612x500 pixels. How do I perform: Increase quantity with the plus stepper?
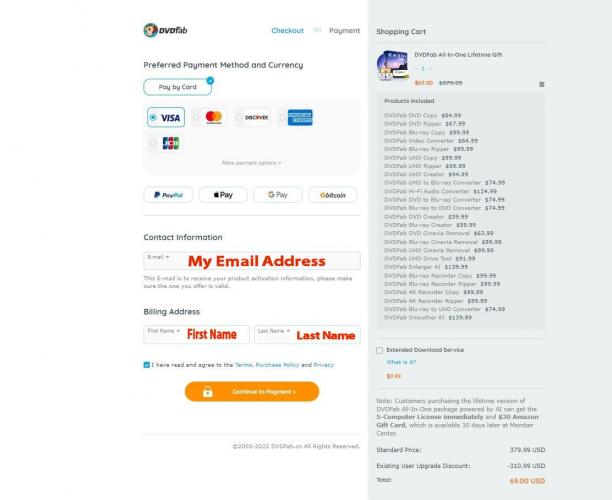(431, 69)
